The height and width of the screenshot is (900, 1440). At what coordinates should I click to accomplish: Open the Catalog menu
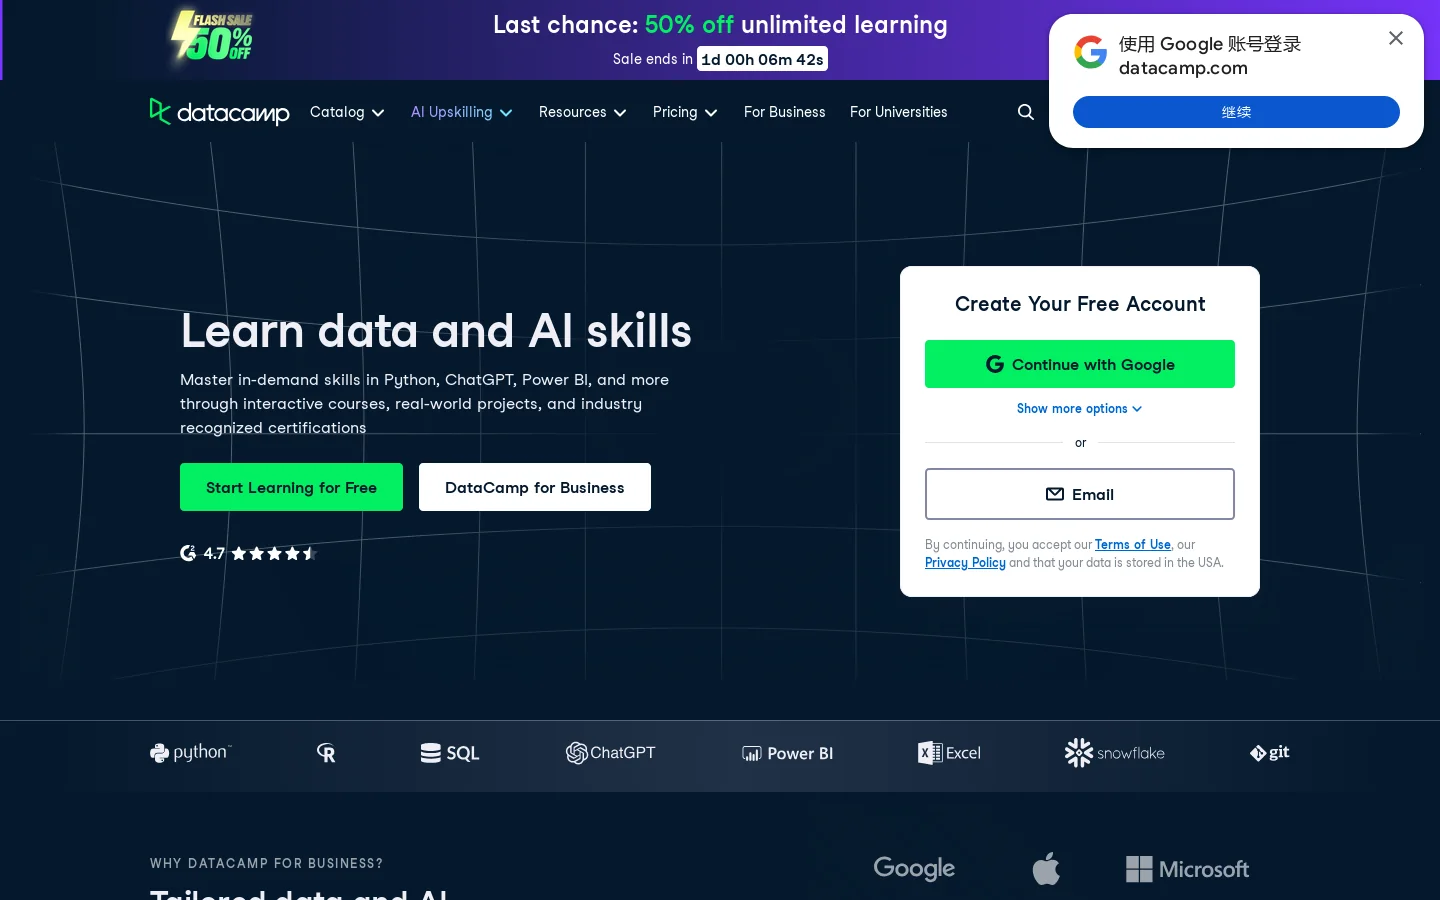347,112
